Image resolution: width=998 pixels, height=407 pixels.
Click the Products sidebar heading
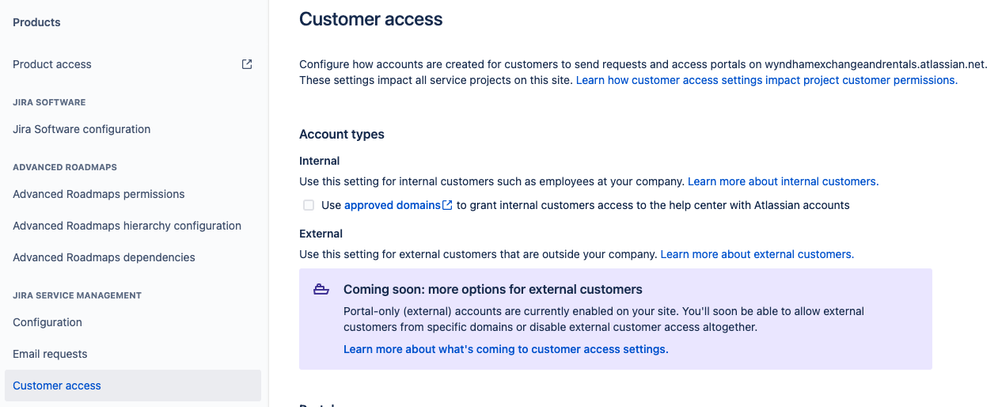tap(36, 22)
